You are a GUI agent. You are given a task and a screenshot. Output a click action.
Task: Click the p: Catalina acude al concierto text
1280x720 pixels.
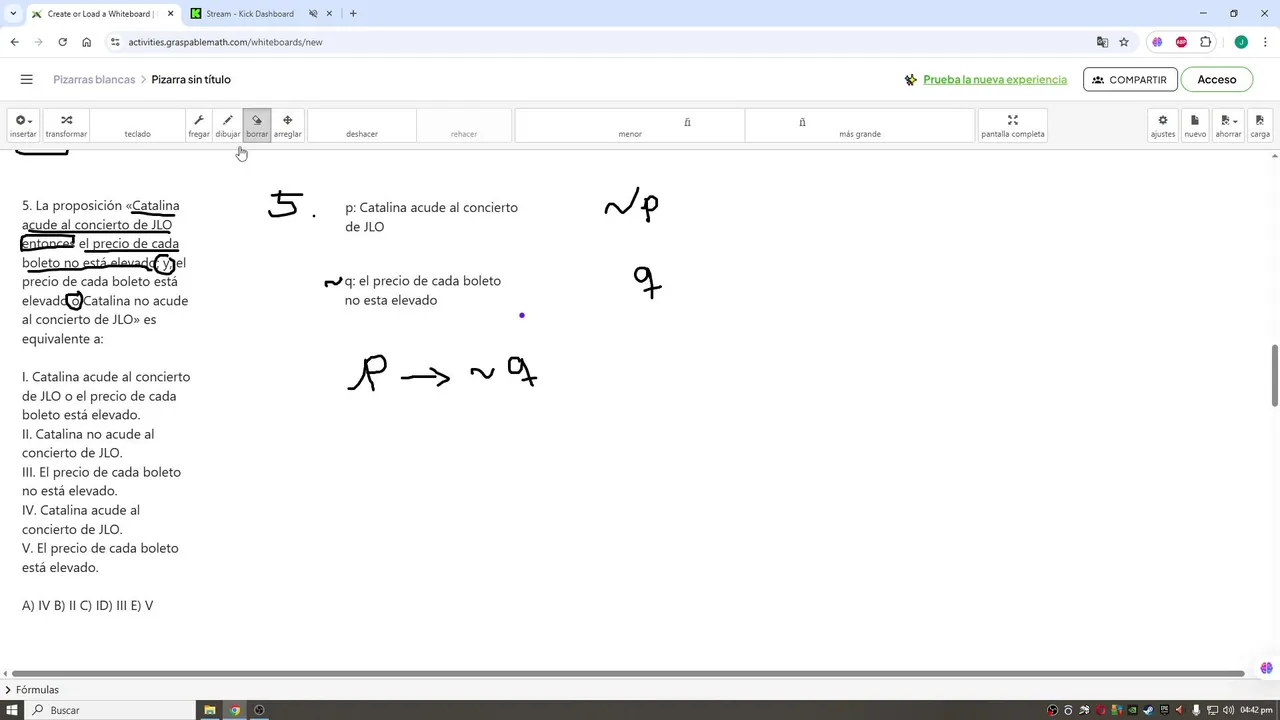(431, 217)
